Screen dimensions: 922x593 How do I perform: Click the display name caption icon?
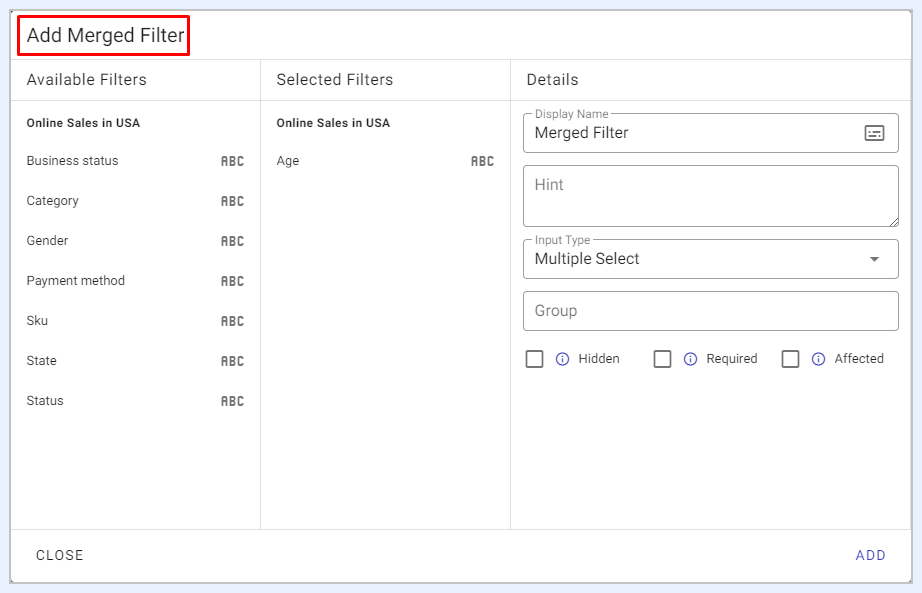[874, 133]
